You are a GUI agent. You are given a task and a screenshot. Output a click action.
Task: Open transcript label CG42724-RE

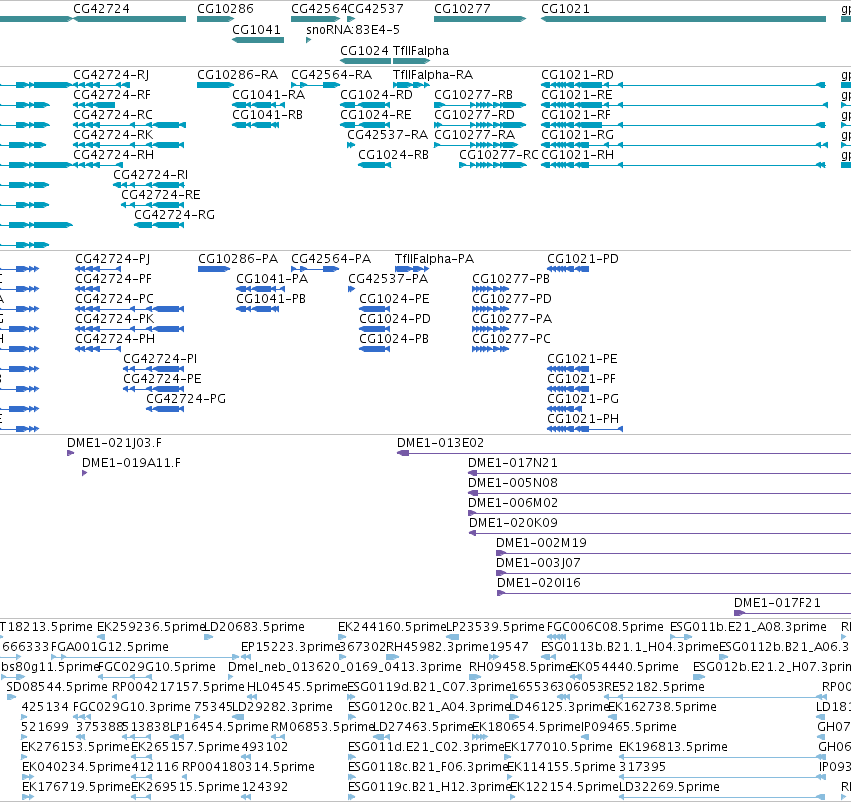[x=161, y=195]
